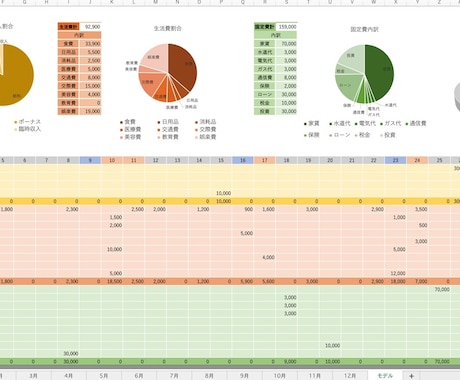This screenshot has height=380, width=460.
Task: Select the 6月 sheet tab
Action: 139,376
